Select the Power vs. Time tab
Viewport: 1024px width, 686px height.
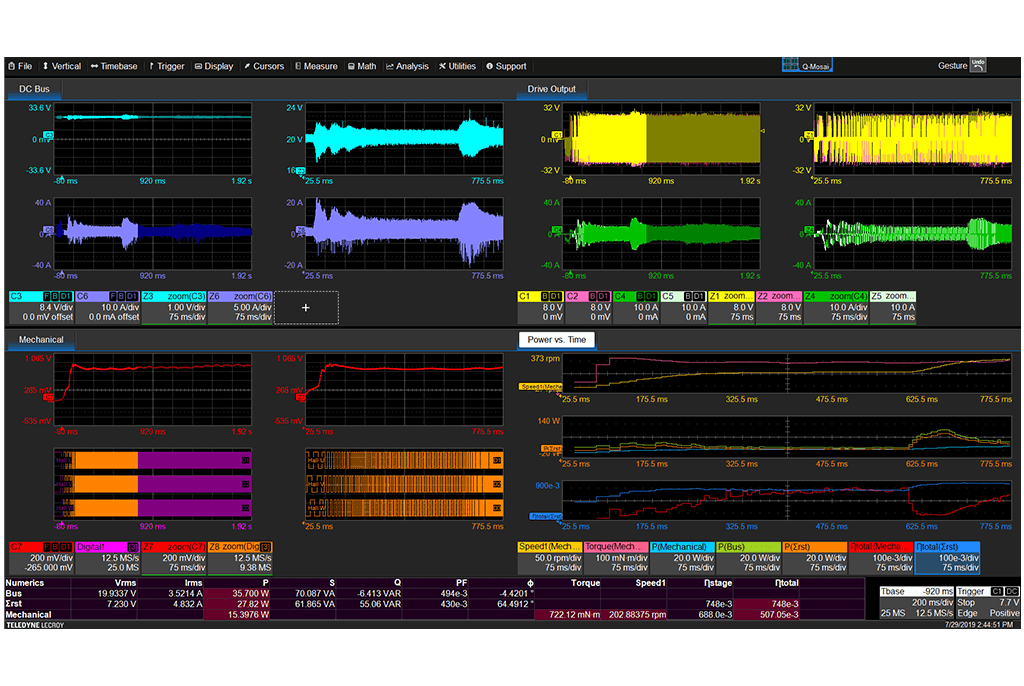[556, 340]
